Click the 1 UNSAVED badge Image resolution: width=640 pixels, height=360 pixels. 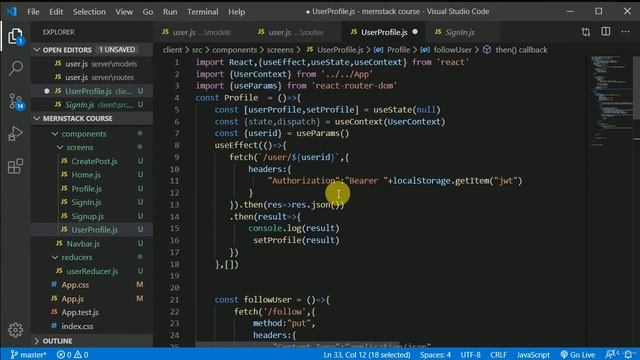click(x=117, y=50)
